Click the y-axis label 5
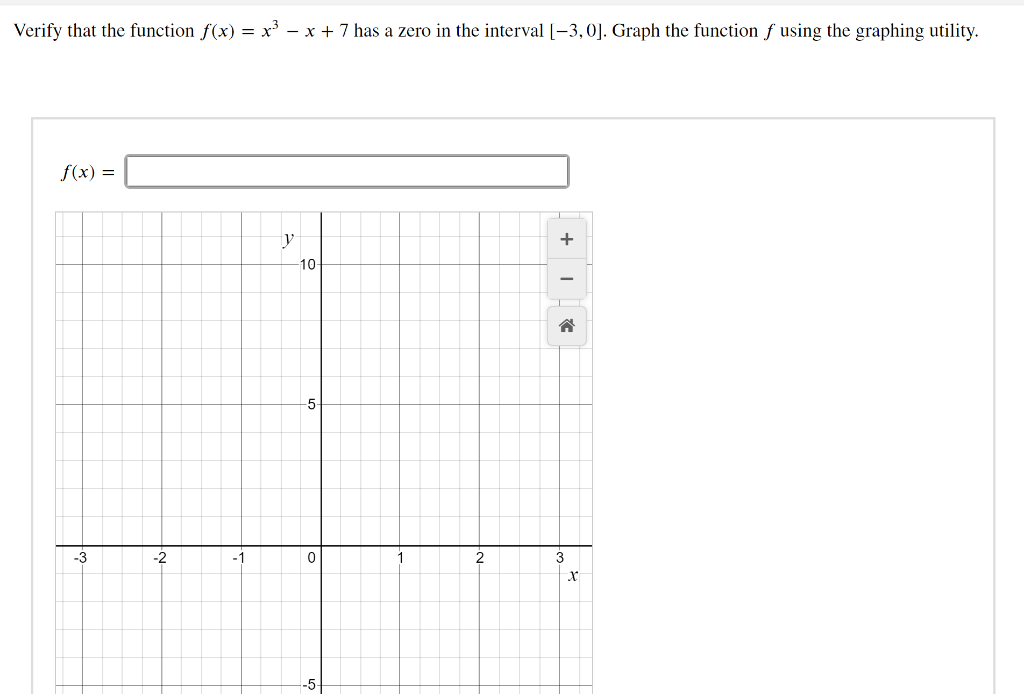Screen dimensions: 1024x694 pos(312,404)
